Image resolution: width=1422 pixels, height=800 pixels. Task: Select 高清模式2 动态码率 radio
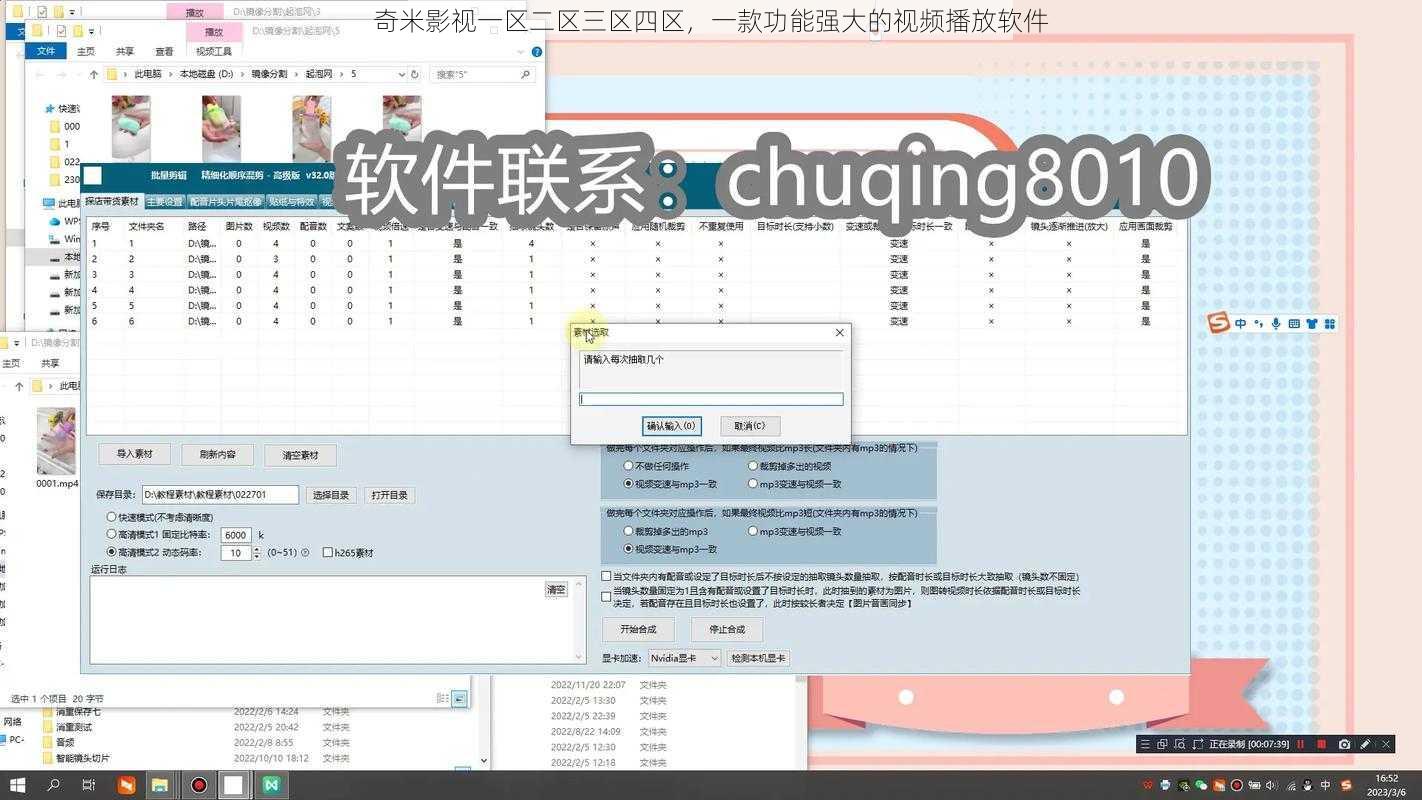click(112, 552)
